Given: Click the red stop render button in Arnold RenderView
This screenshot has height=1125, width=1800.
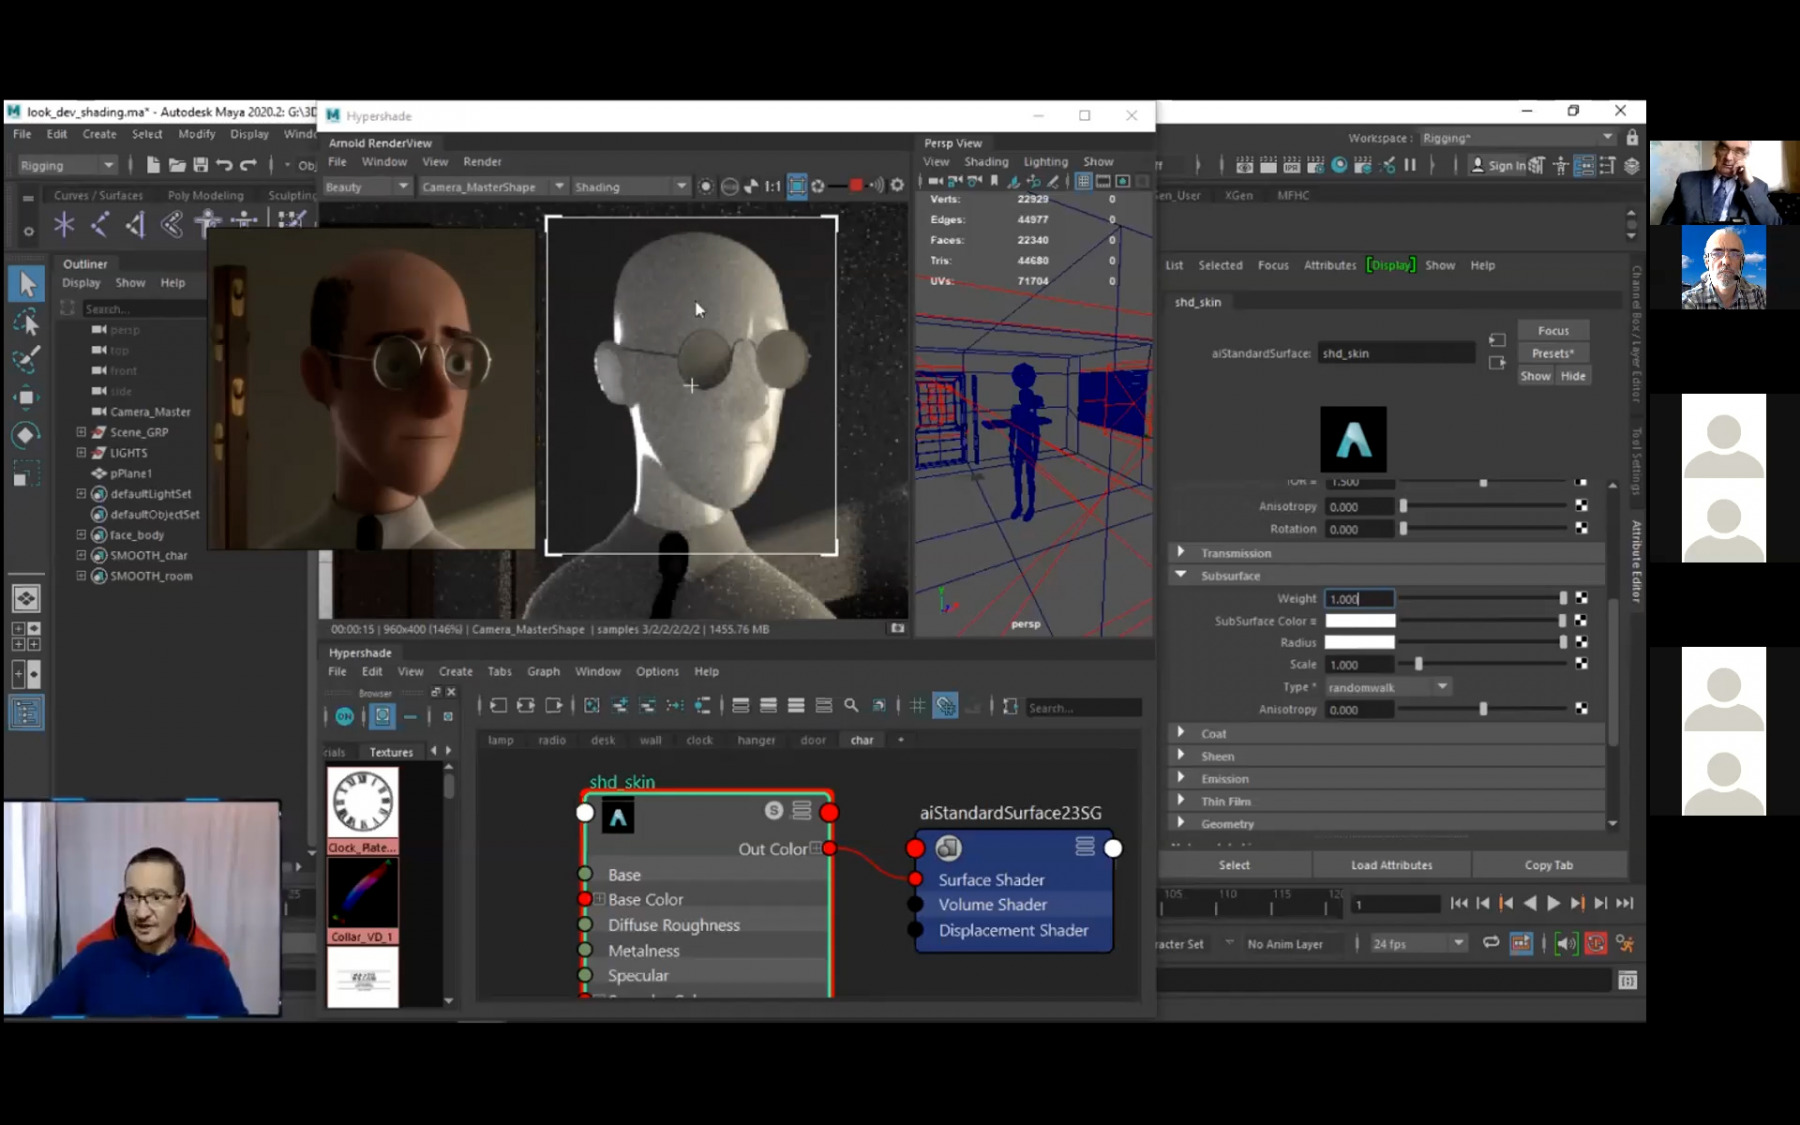Looking at the screenshot, I should pyautogui.click(x=856, y=186).
